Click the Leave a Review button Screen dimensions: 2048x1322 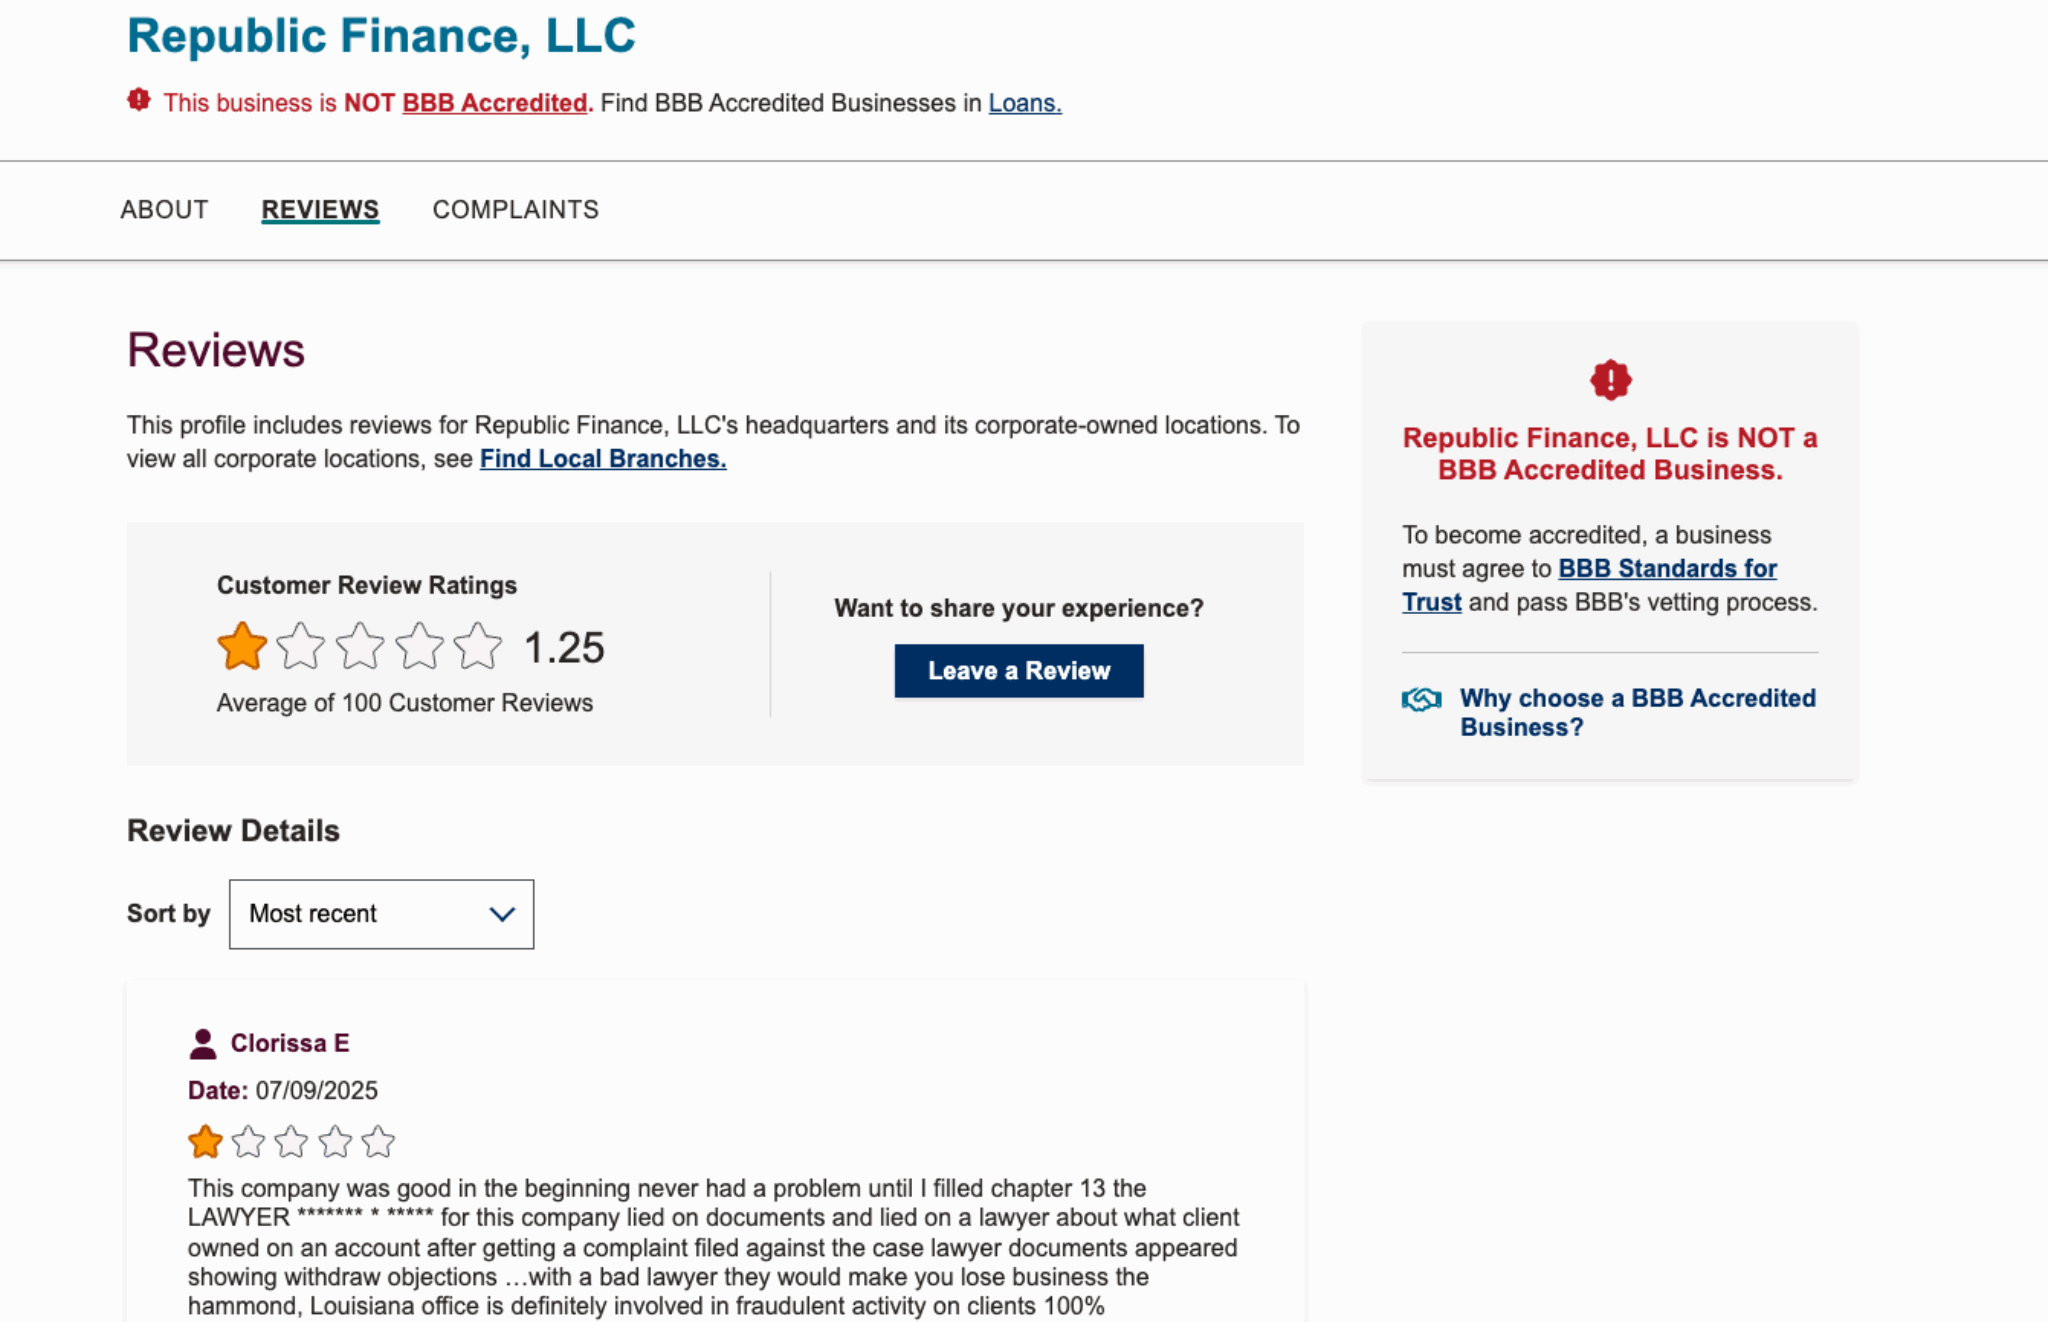(x=1018, y=670)
